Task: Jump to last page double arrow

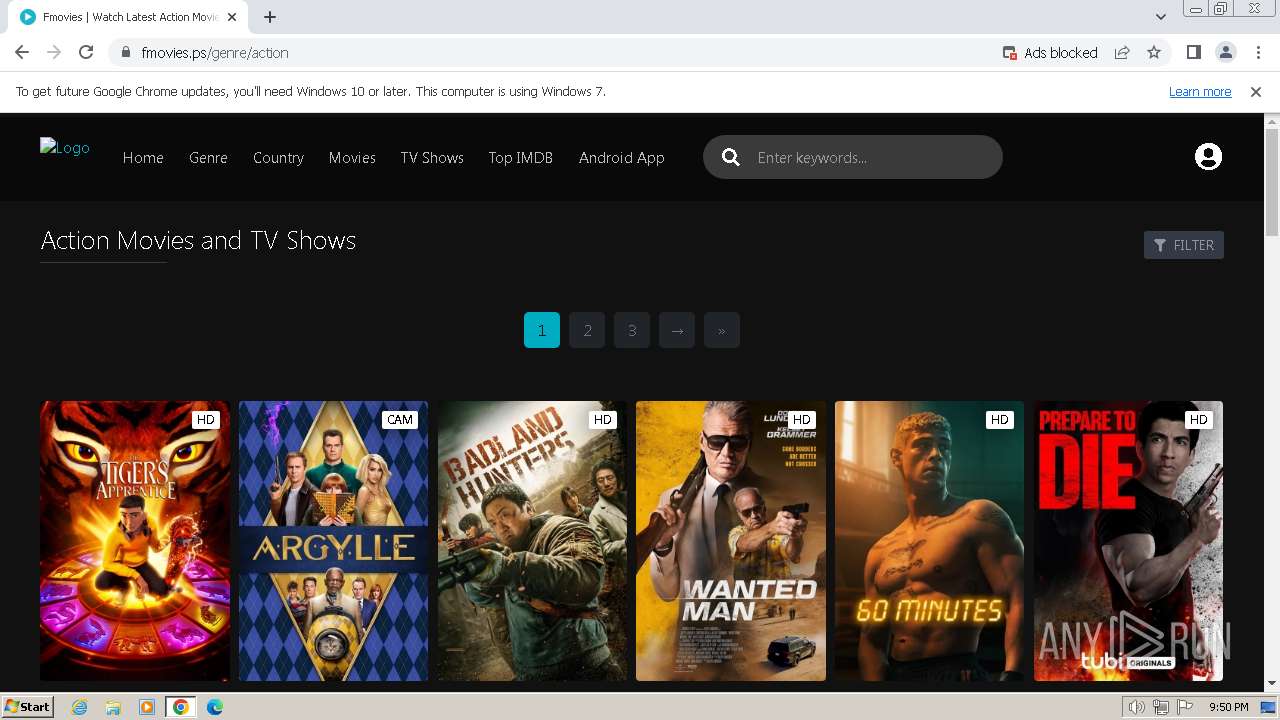Action: click(x=722, y=330)
